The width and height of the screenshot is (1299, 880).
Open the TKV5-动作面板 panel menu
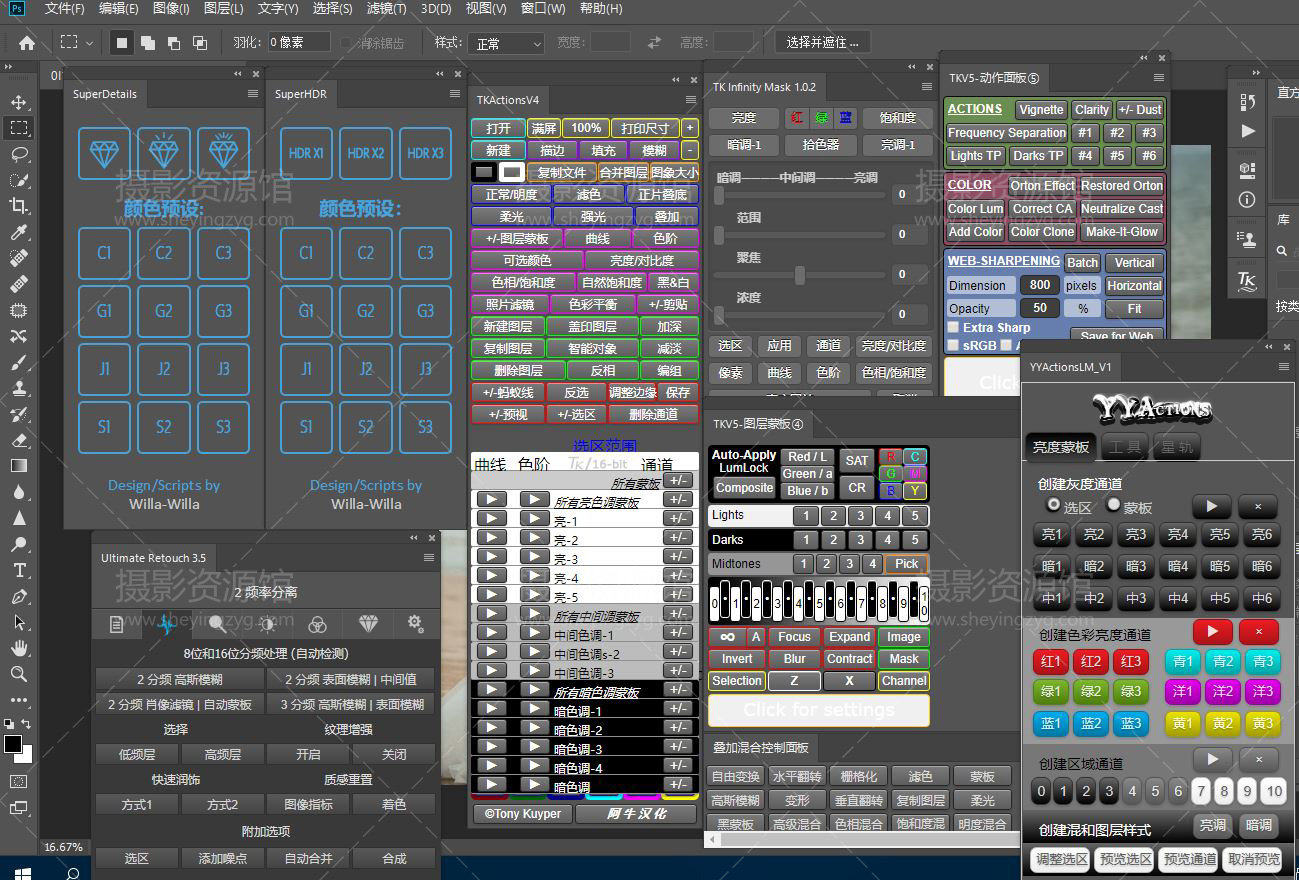point(1159,77)
